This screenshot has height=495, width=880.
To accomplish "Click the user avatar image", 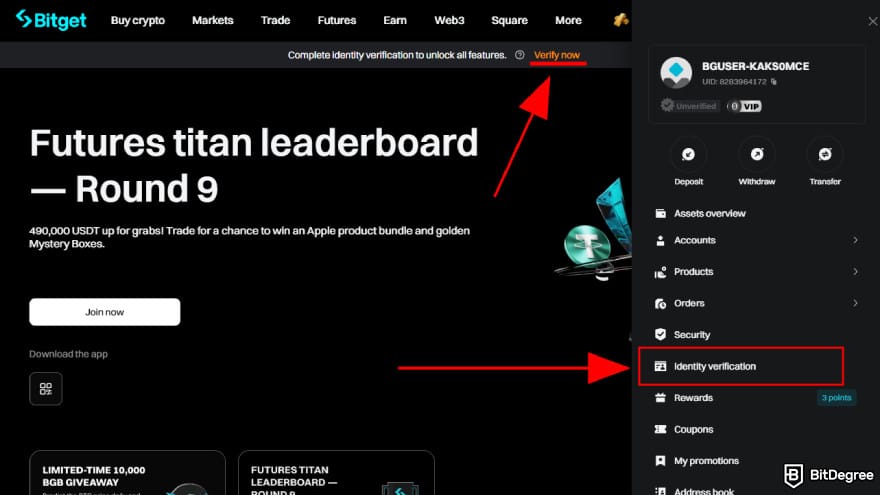I will click(676, 72).
